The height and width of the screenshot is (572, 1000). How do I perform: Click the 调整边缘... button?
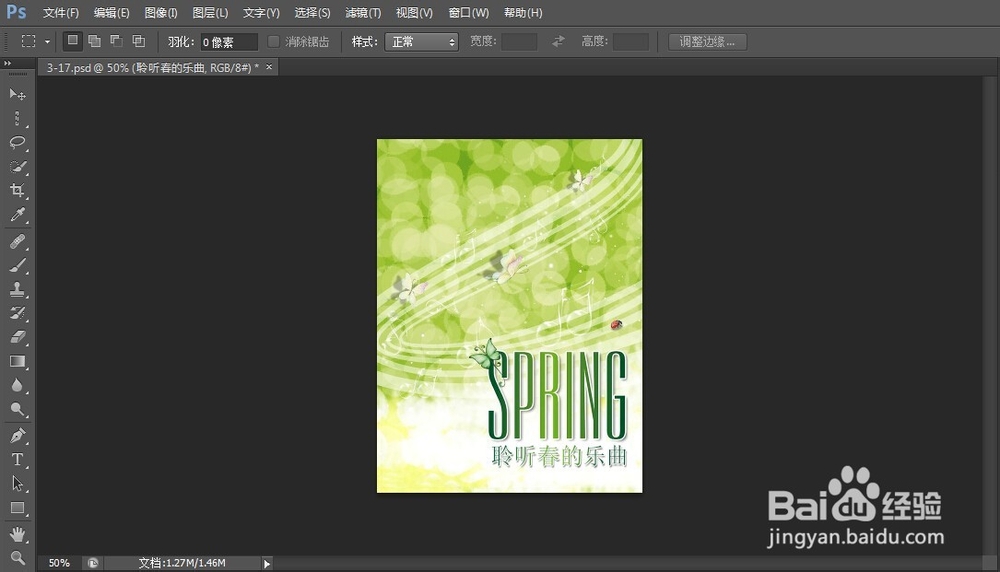coord(707,42)
